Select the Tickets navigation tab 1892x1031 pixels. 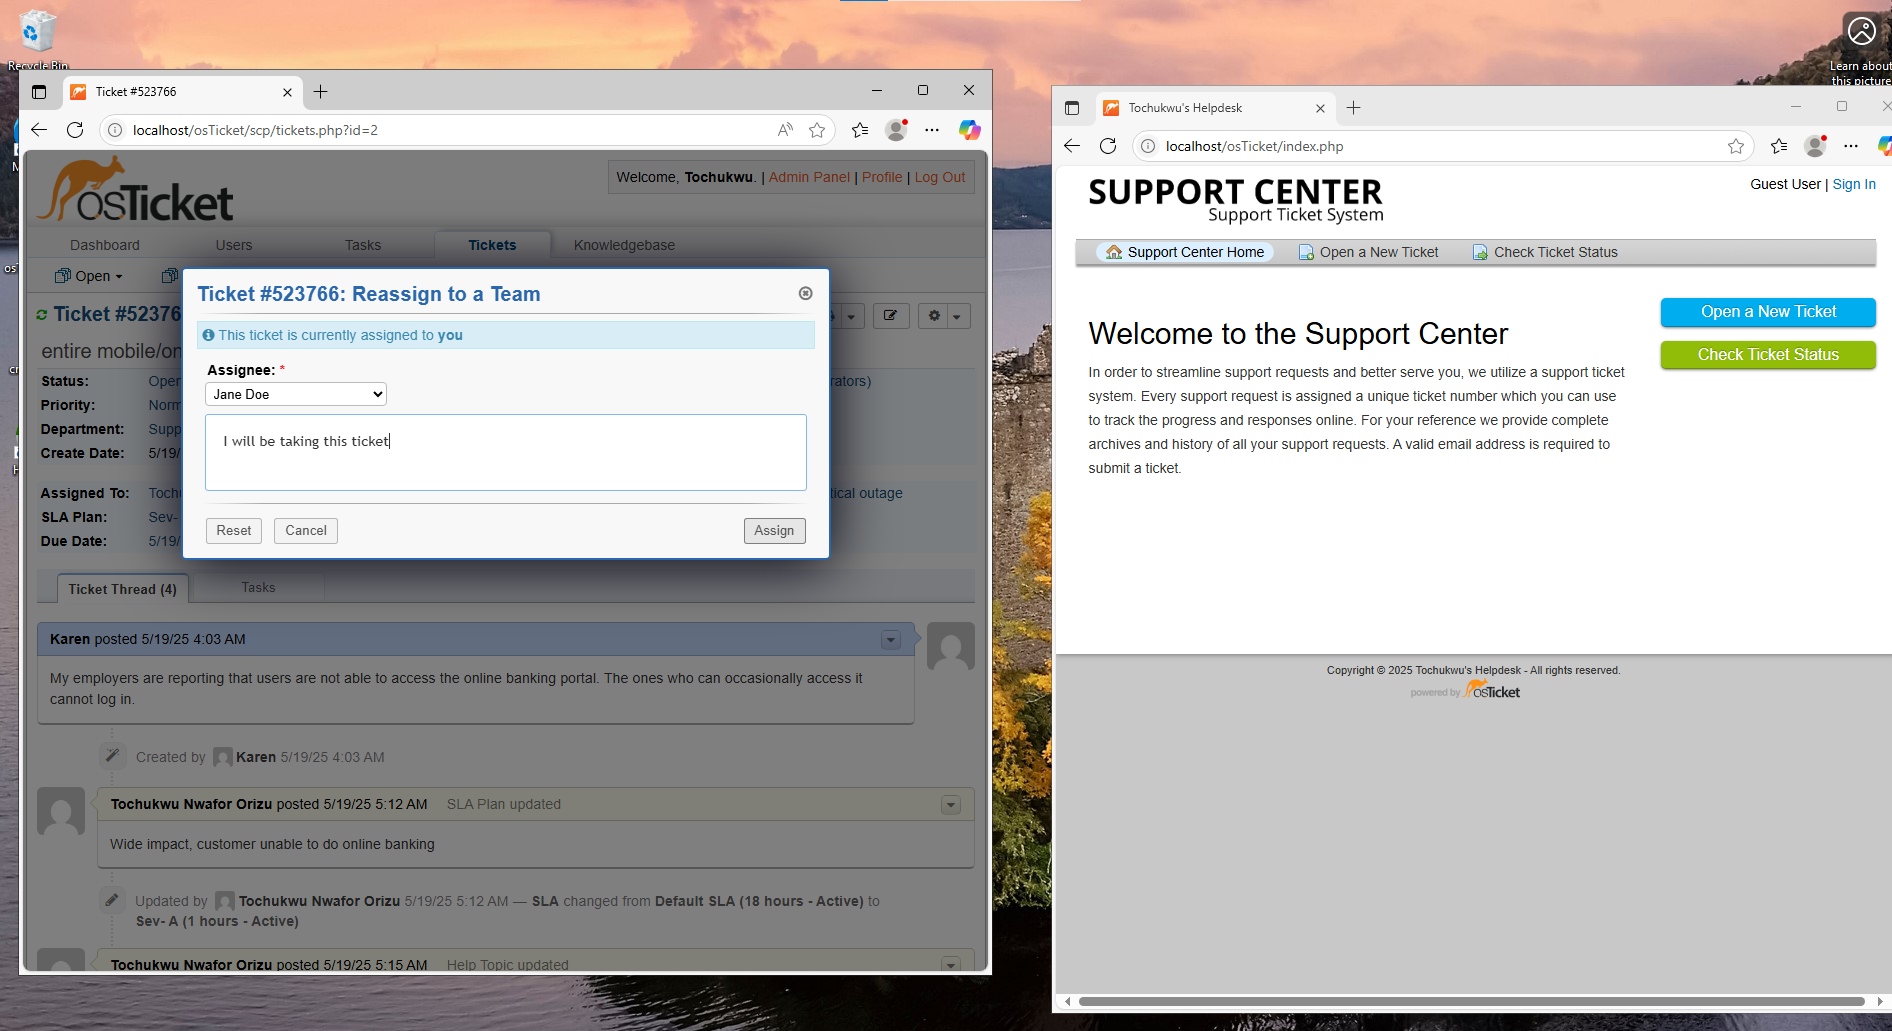click(x=493, y=245)
